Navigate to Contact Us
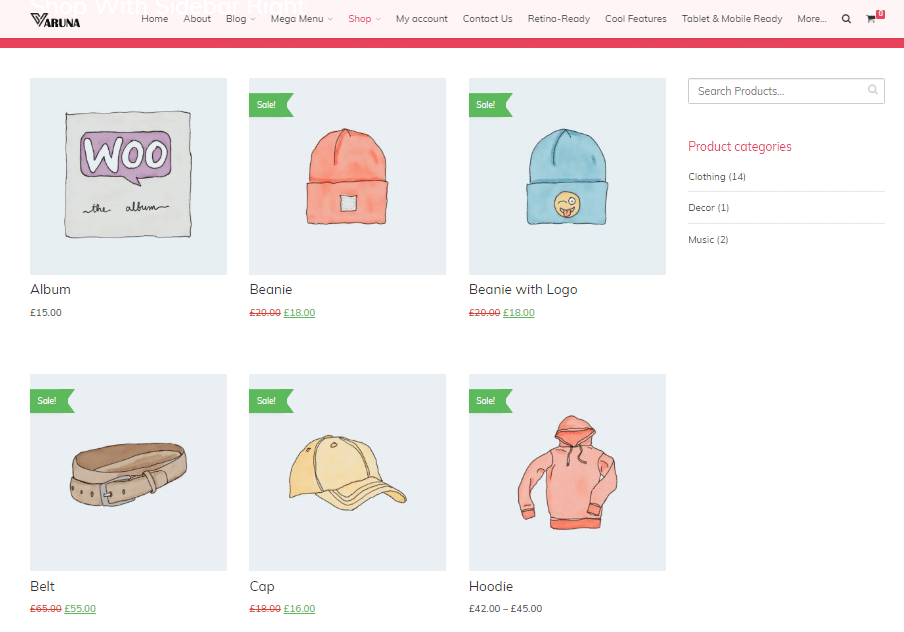Image resolution: width=904 pixels, height=632 pixels. click(x=487, y=18)
